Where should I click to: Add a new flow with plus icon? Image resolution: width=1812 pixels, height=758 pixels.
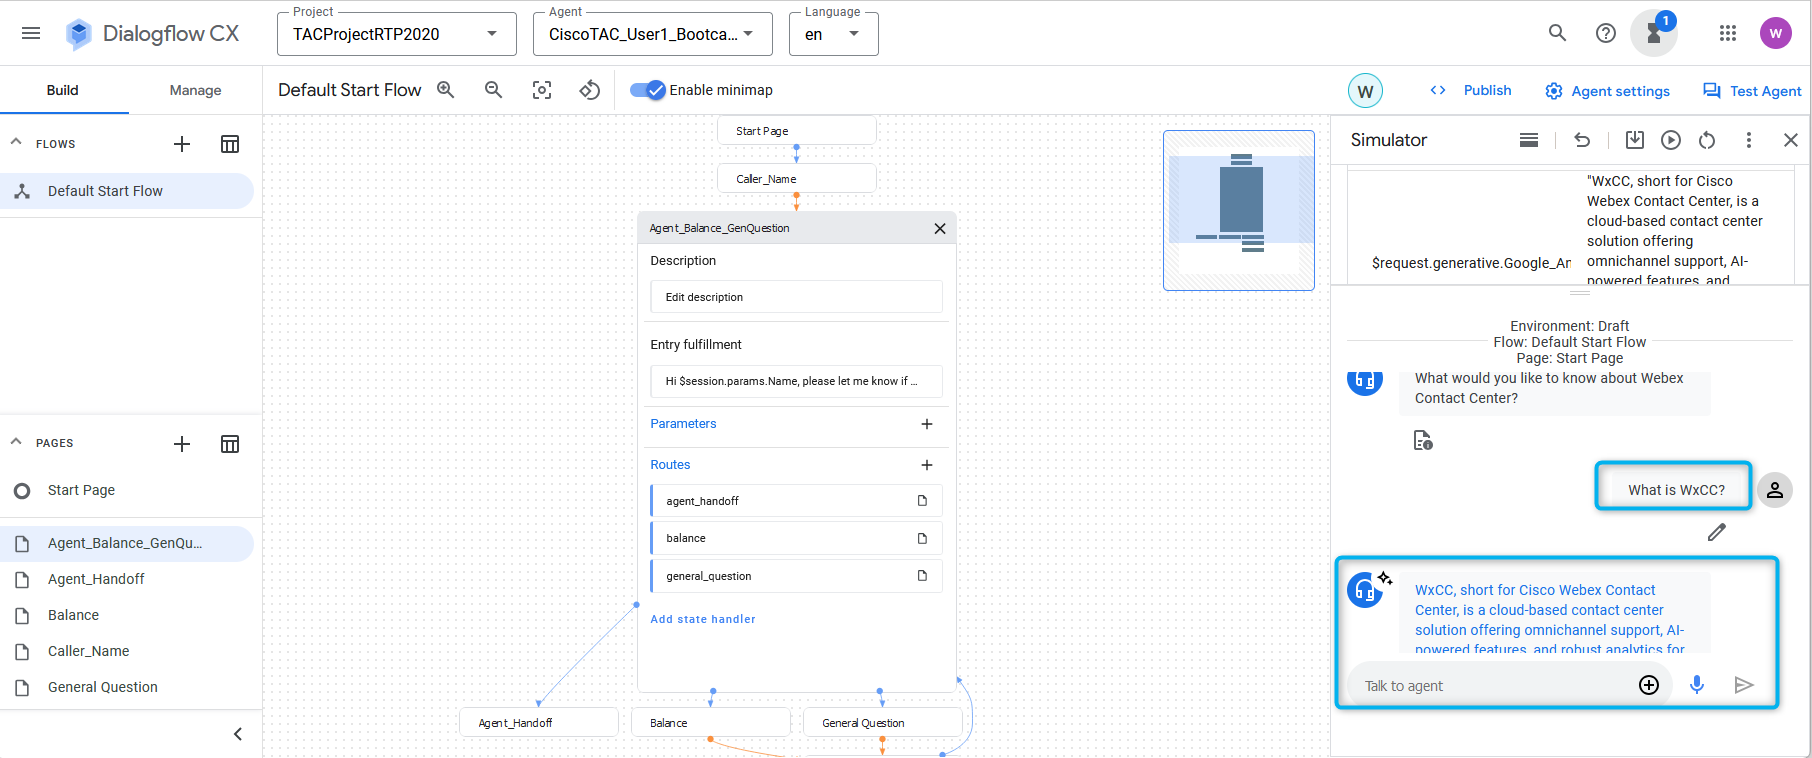click(x=182, y=144)
